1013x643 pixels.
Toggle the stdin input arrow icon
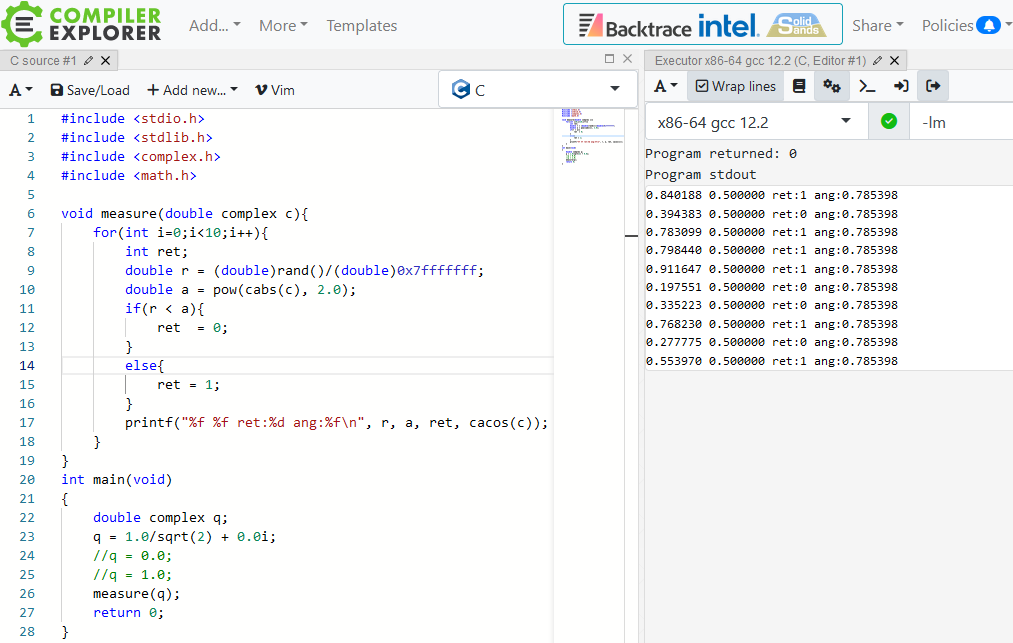pyautogui.click(x=900, y=86)
